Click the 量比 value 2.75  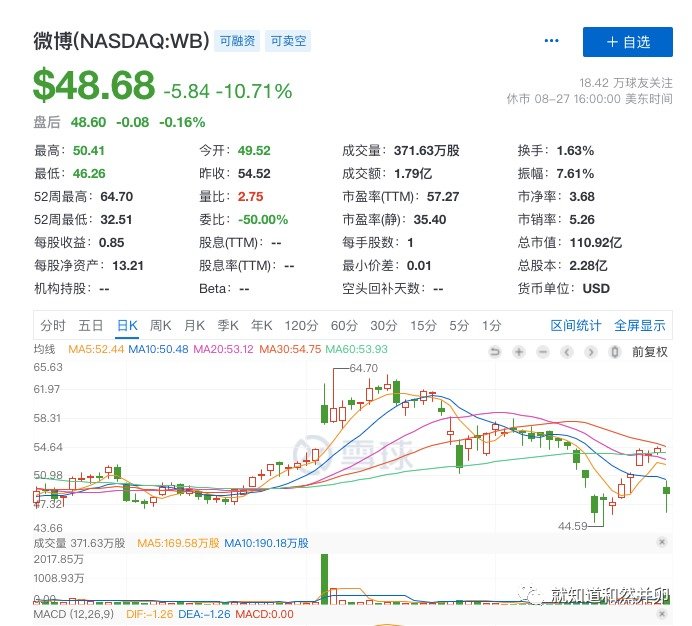tap(250, 196)
